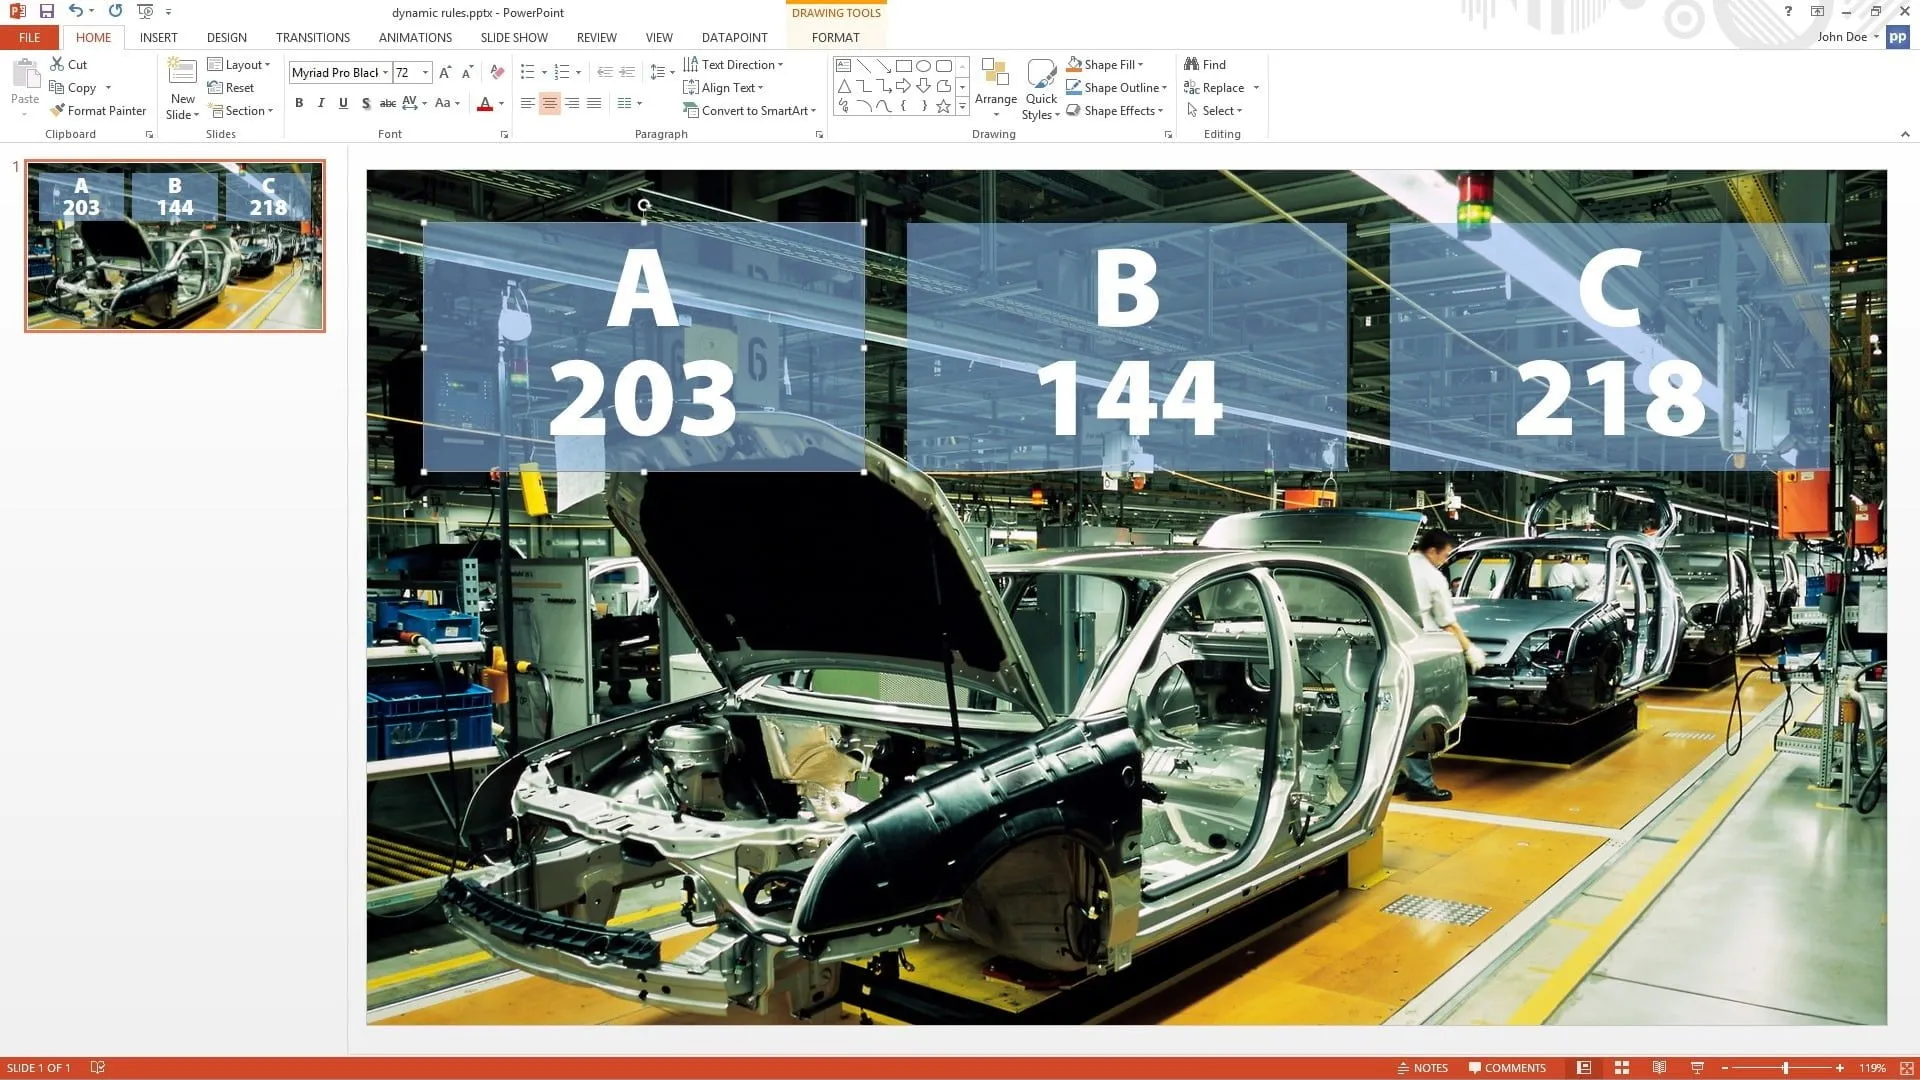Toggle Bold formatting
This screenshot has height=1080, width=1920.
(299, 103)
